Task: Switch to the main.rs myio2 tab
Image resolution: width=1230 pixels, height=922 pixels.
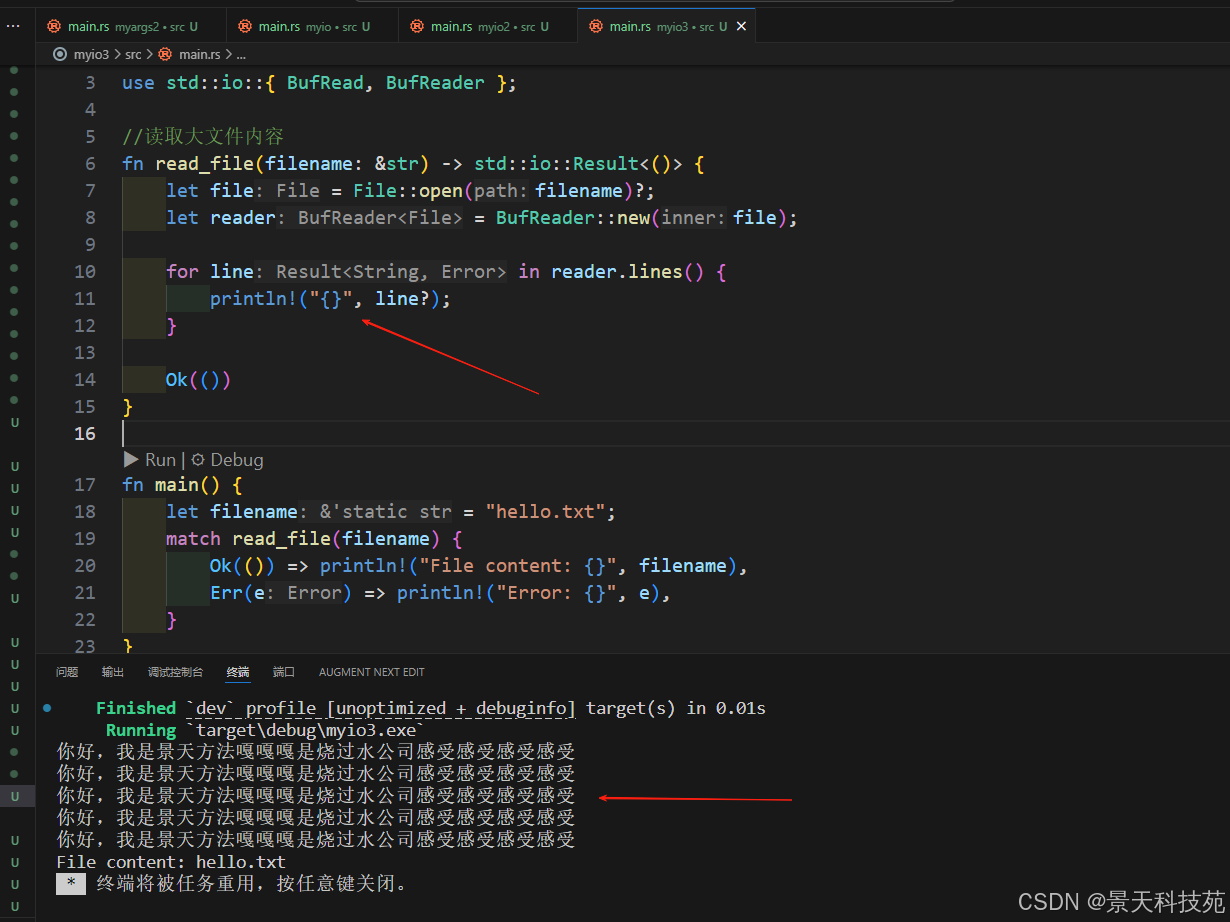Action: 488,26
